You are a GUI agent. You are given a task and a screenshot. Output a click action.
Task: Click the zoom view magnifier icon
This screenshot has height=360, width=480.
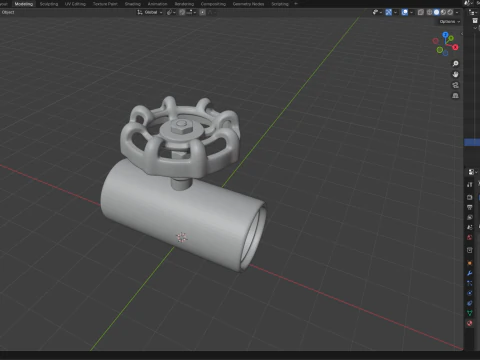tap(455, 64)
